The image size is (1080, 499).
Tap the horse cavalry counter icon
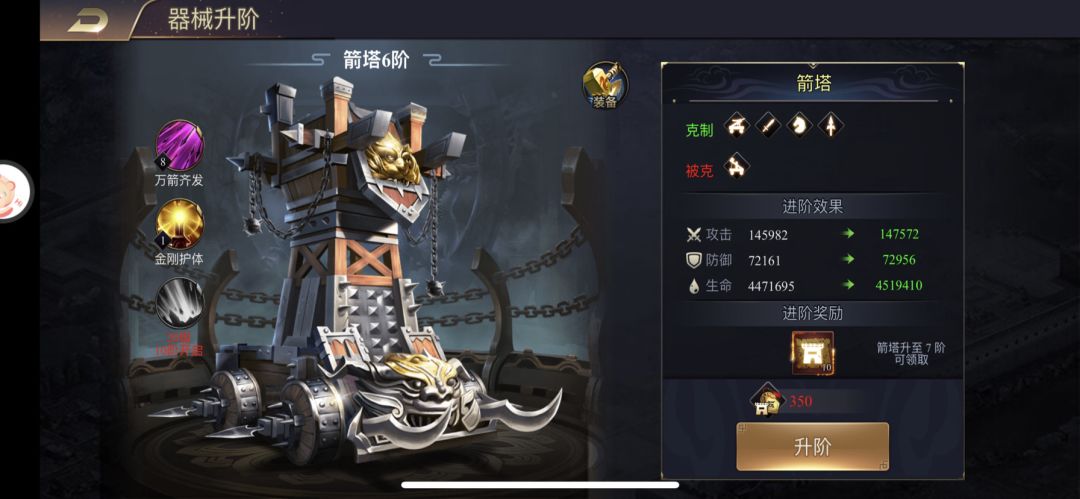pos(800,125)
